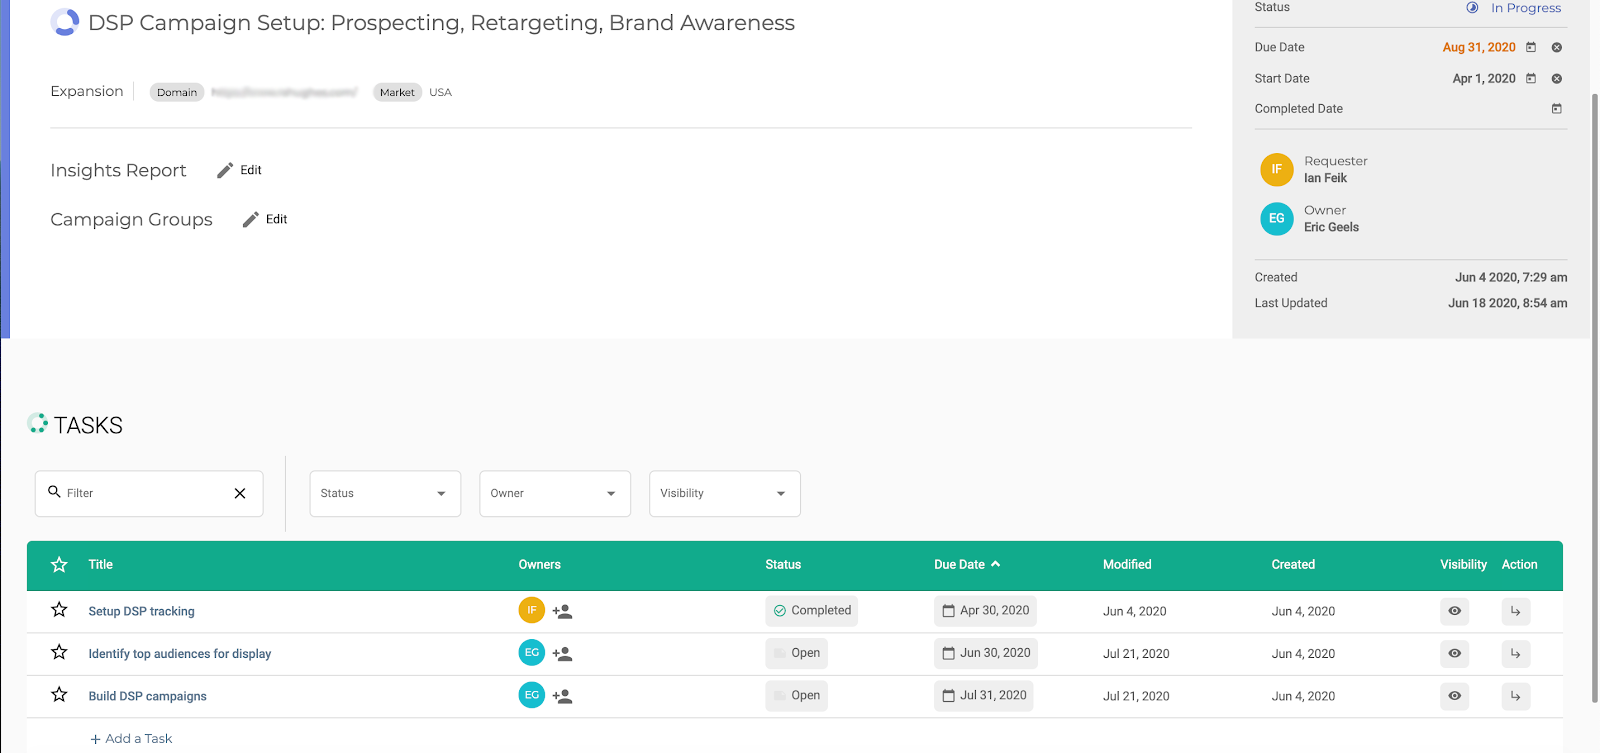Clear the task filter with X icon

(x=240, y=493)
